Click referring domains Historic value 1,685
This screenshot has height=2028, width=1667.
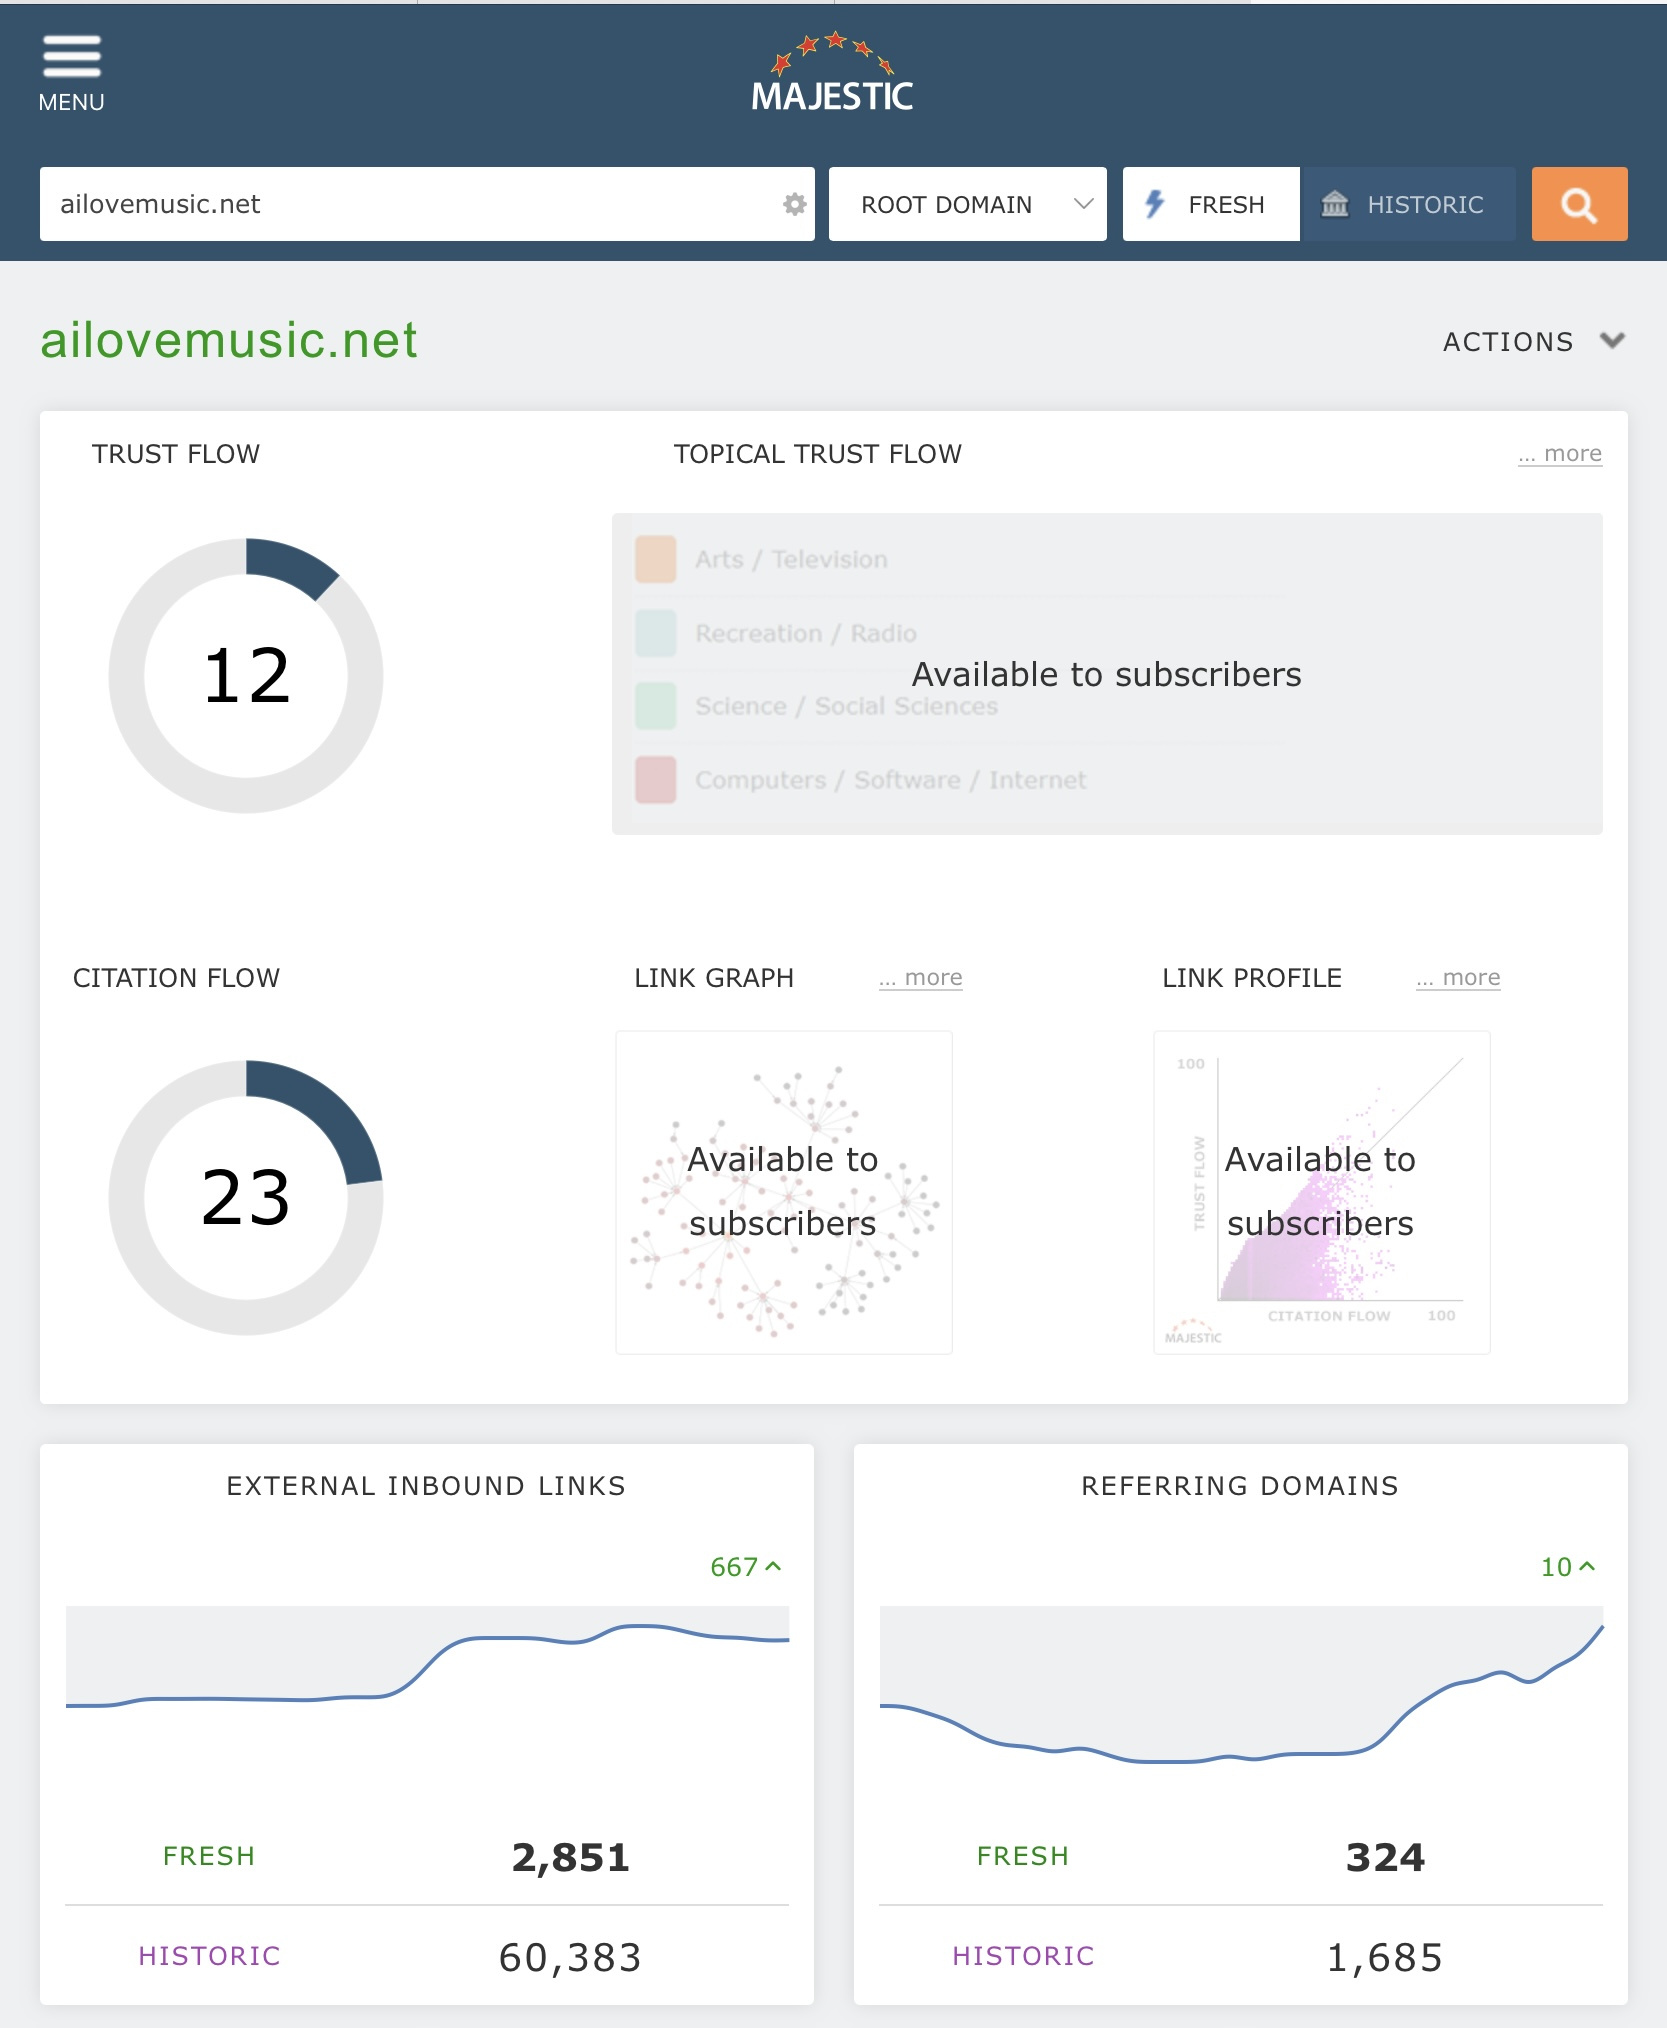point(1385,1957)
